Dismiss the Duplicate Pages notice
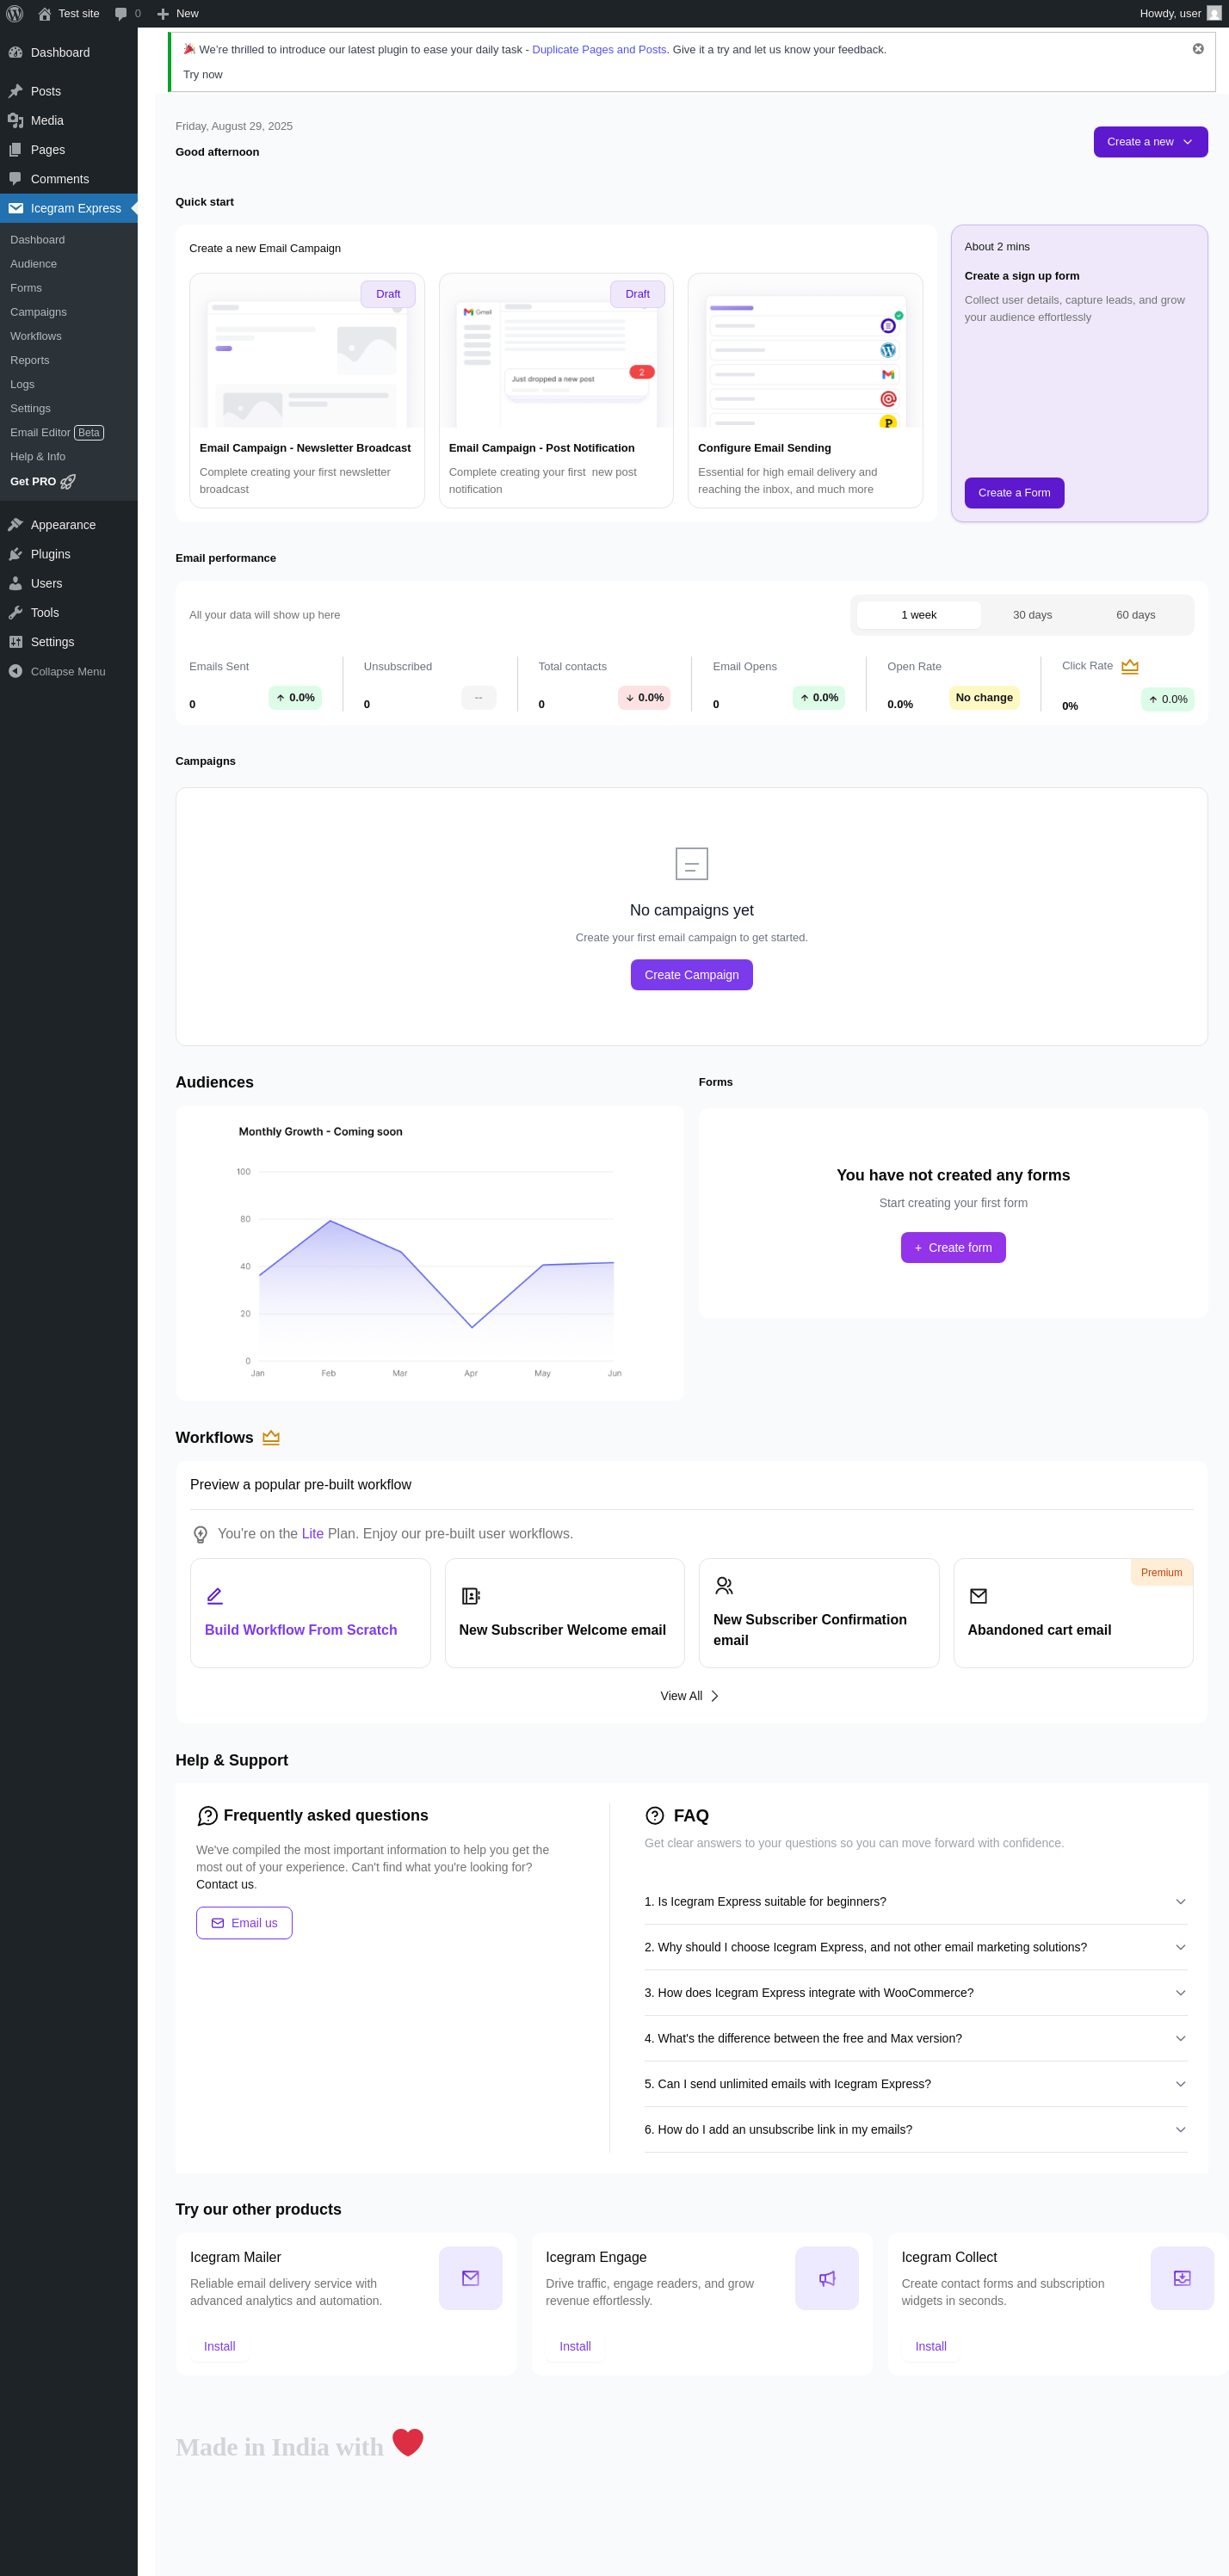The image size is (1229, 2576). (x=1198, y=49)
